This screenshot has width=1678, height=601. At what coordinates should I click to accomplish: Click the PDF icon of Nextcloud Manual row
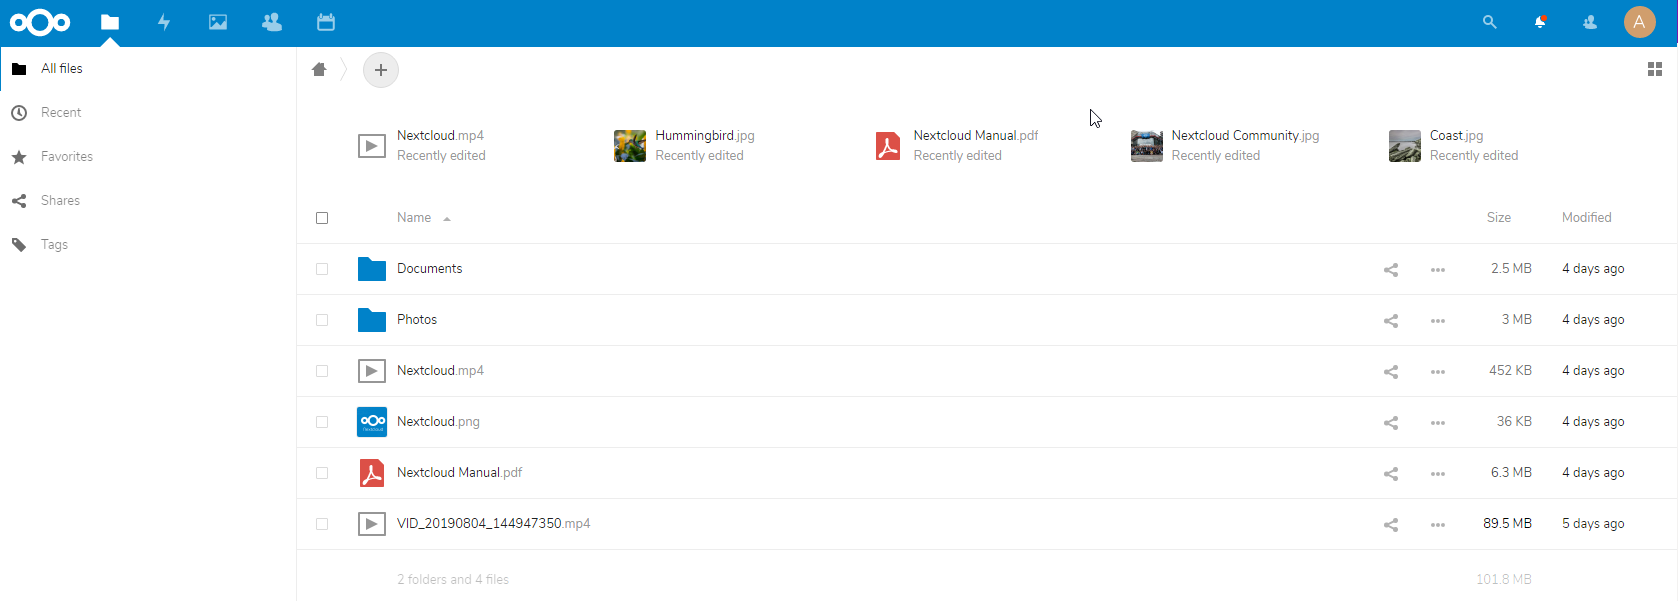coord(372,473)
